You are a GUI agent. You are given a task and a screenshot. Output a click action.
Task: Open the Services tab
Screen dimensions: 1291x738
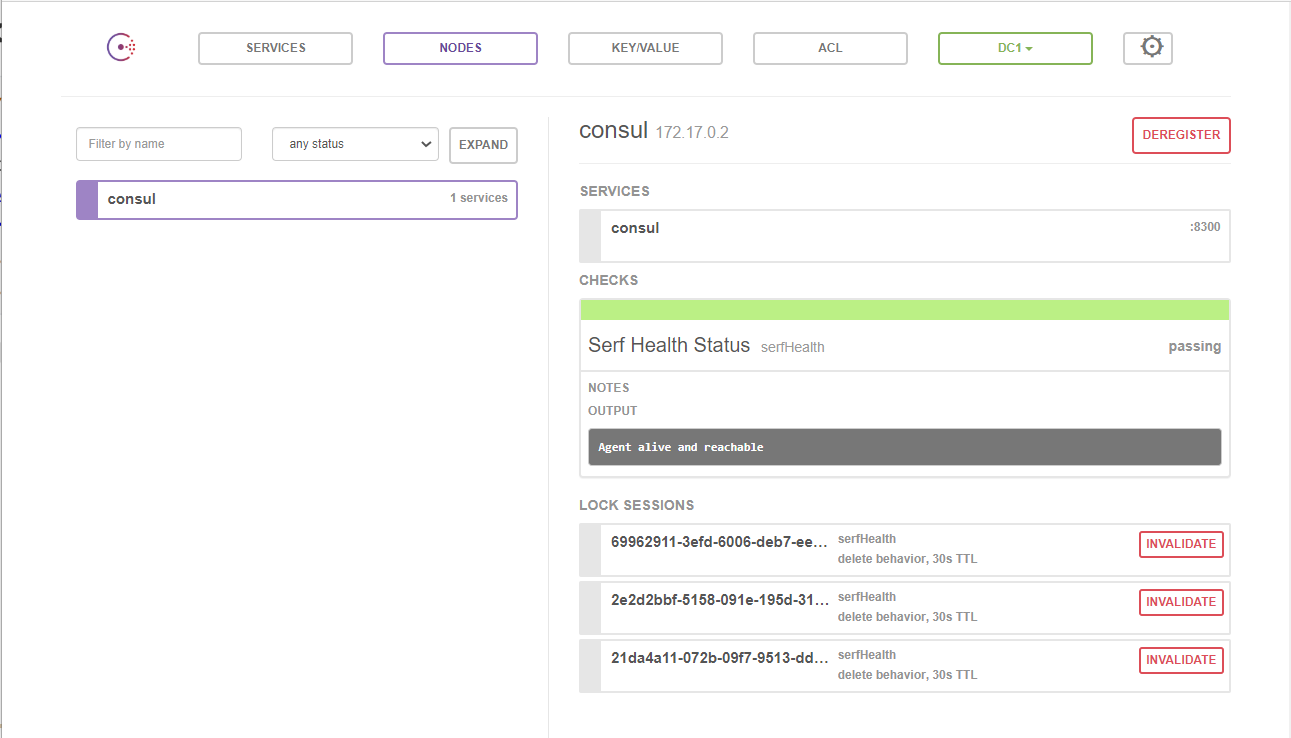pyautogui.click(x=276, y=48)
